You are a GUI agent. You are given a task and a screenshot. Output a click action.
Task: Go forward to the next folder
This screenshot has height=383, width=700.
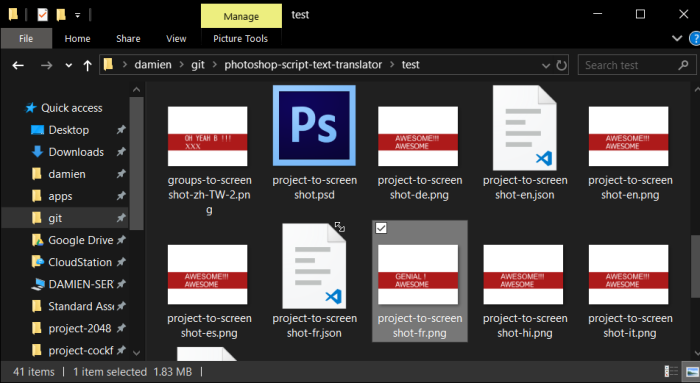(x=46, y=66)
